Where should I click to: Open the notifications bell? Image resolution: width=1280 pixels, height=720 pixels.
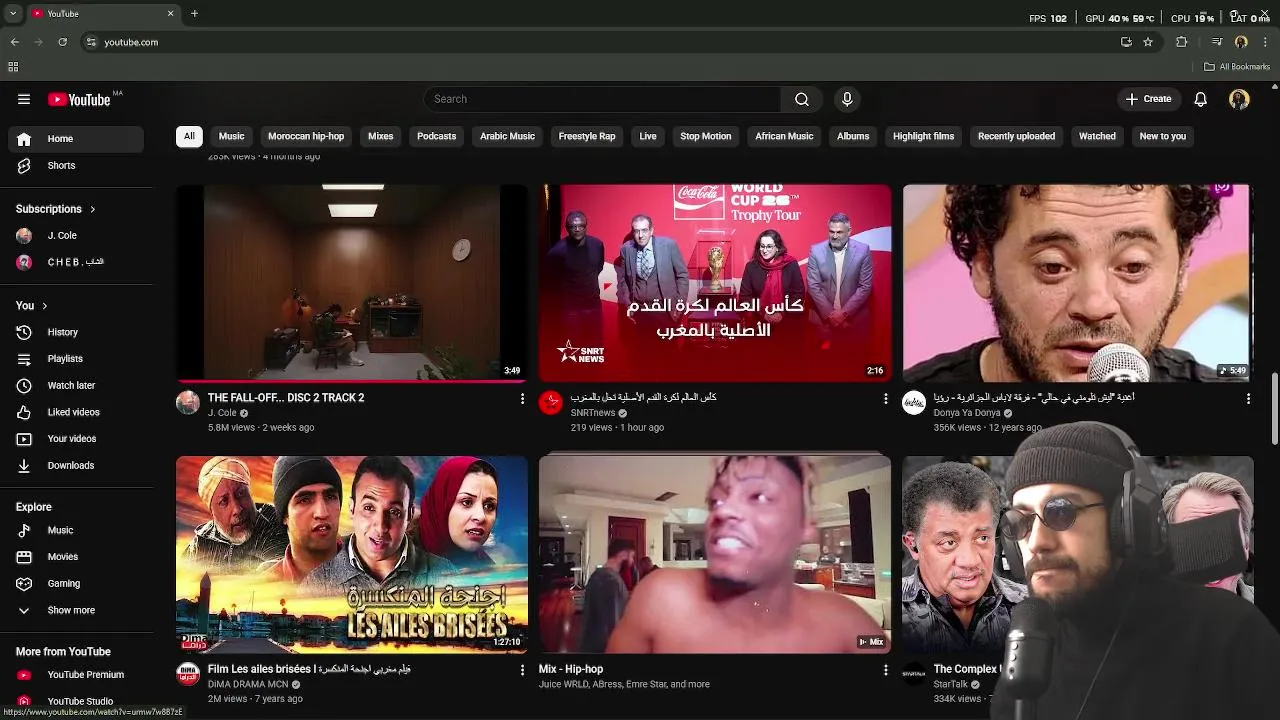(x=1201, y=99)
